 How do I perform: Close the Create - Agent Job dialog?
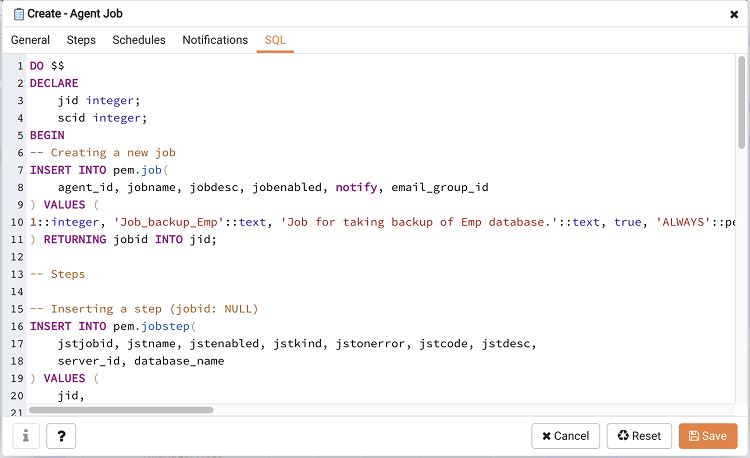(734, 14)
